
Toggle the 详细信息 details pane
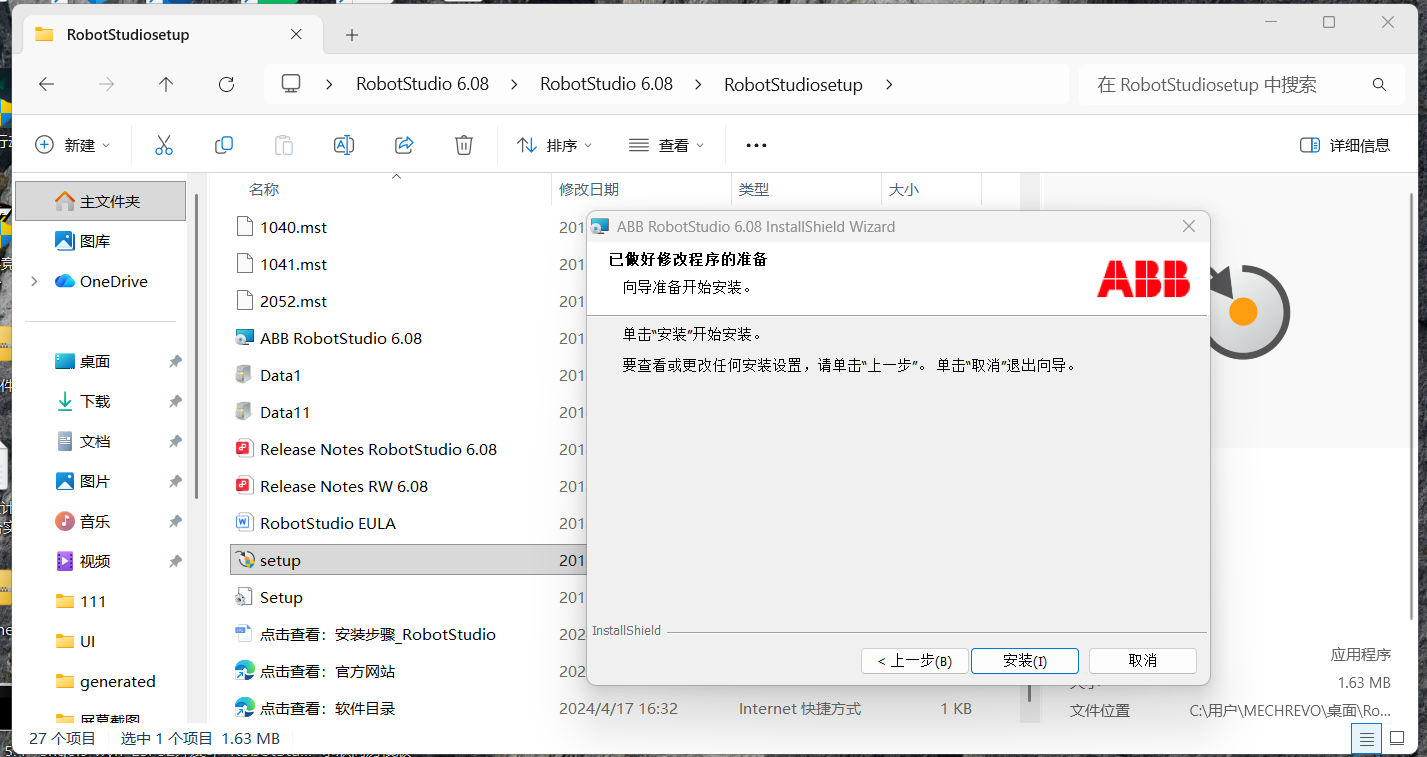click(1345, 145)
